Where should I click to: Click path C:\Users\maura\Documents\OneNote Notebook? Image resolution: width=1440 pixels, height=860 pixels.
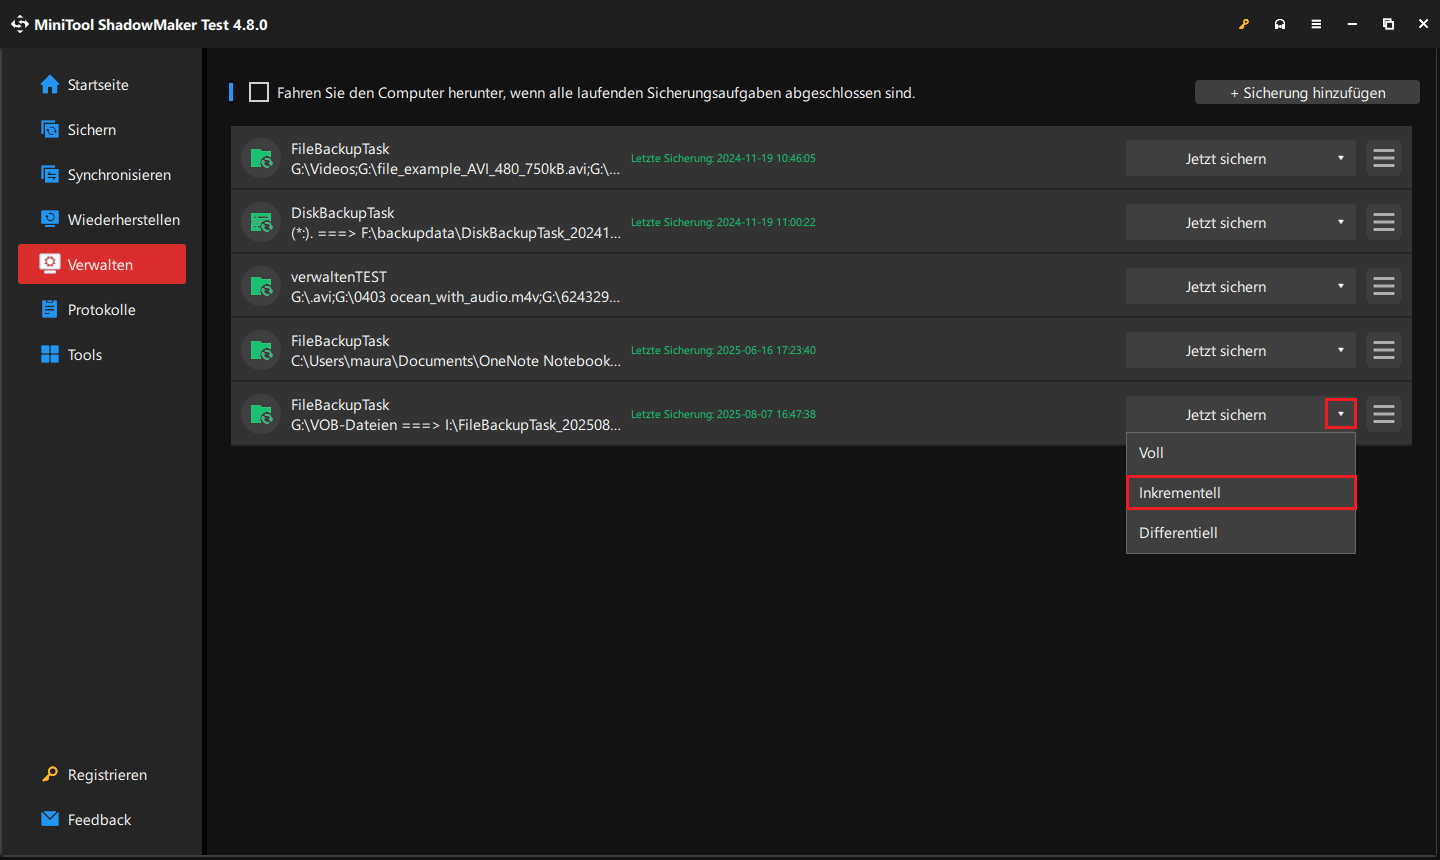point(456,361)
